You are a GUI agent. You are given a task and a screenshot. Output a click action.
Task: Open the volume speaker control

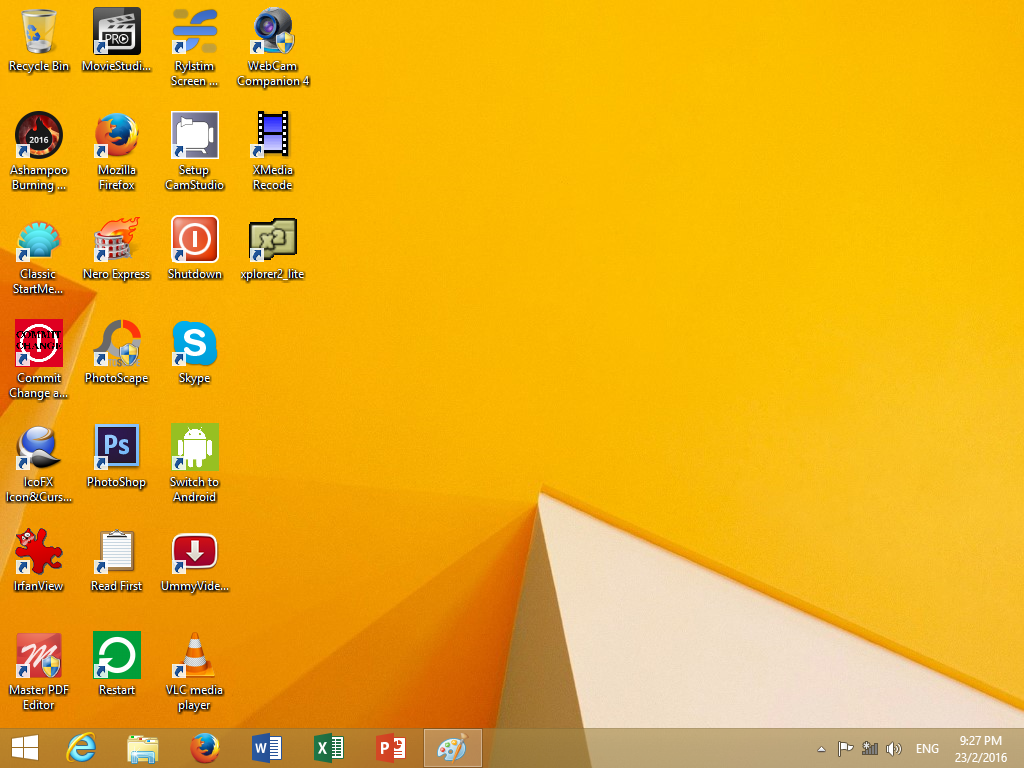pos(894,749)
